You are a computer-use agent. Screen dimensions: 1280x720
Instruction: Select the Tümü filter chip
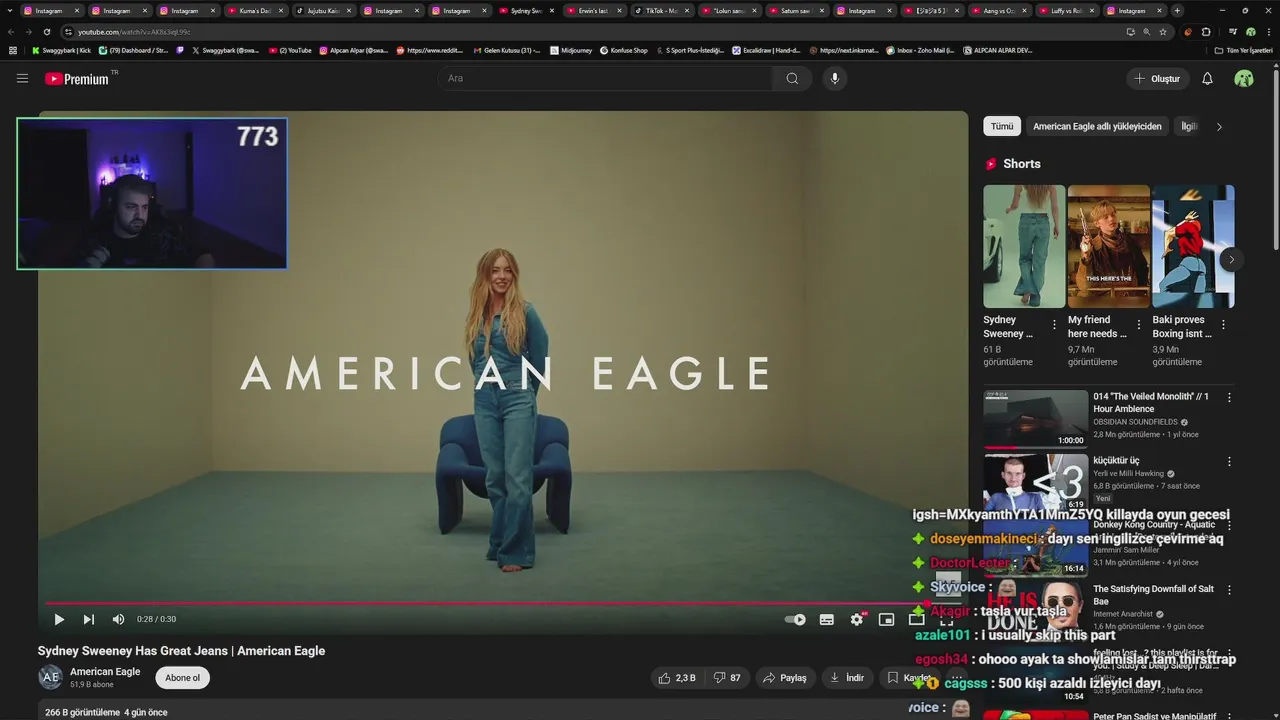coord(1002,126)
